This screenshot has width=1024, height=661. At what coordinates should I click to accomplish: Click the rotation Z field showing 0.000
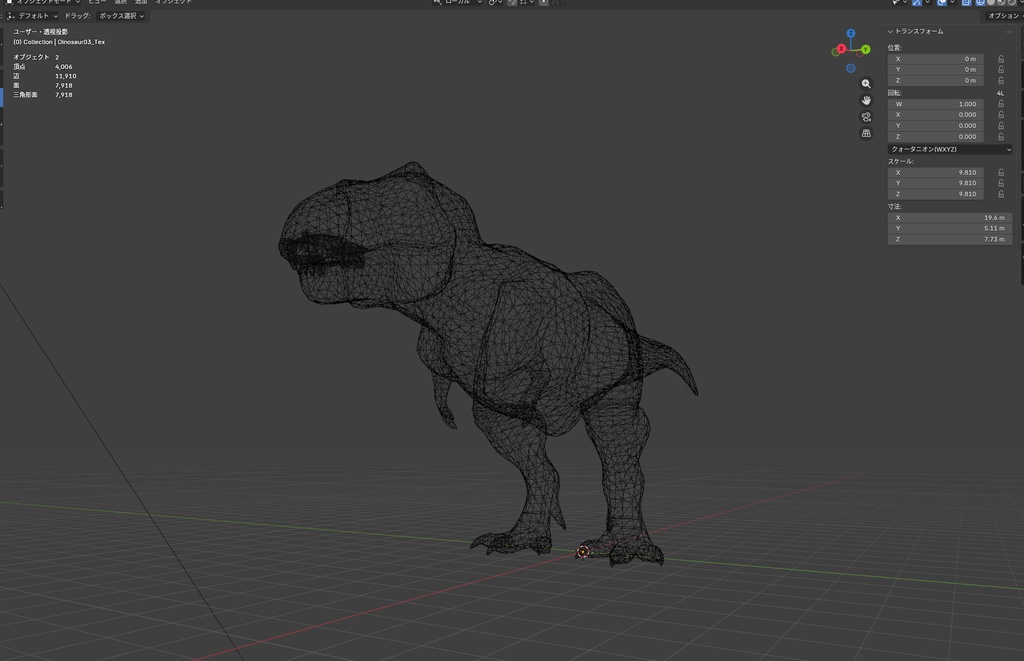(935, 137)
